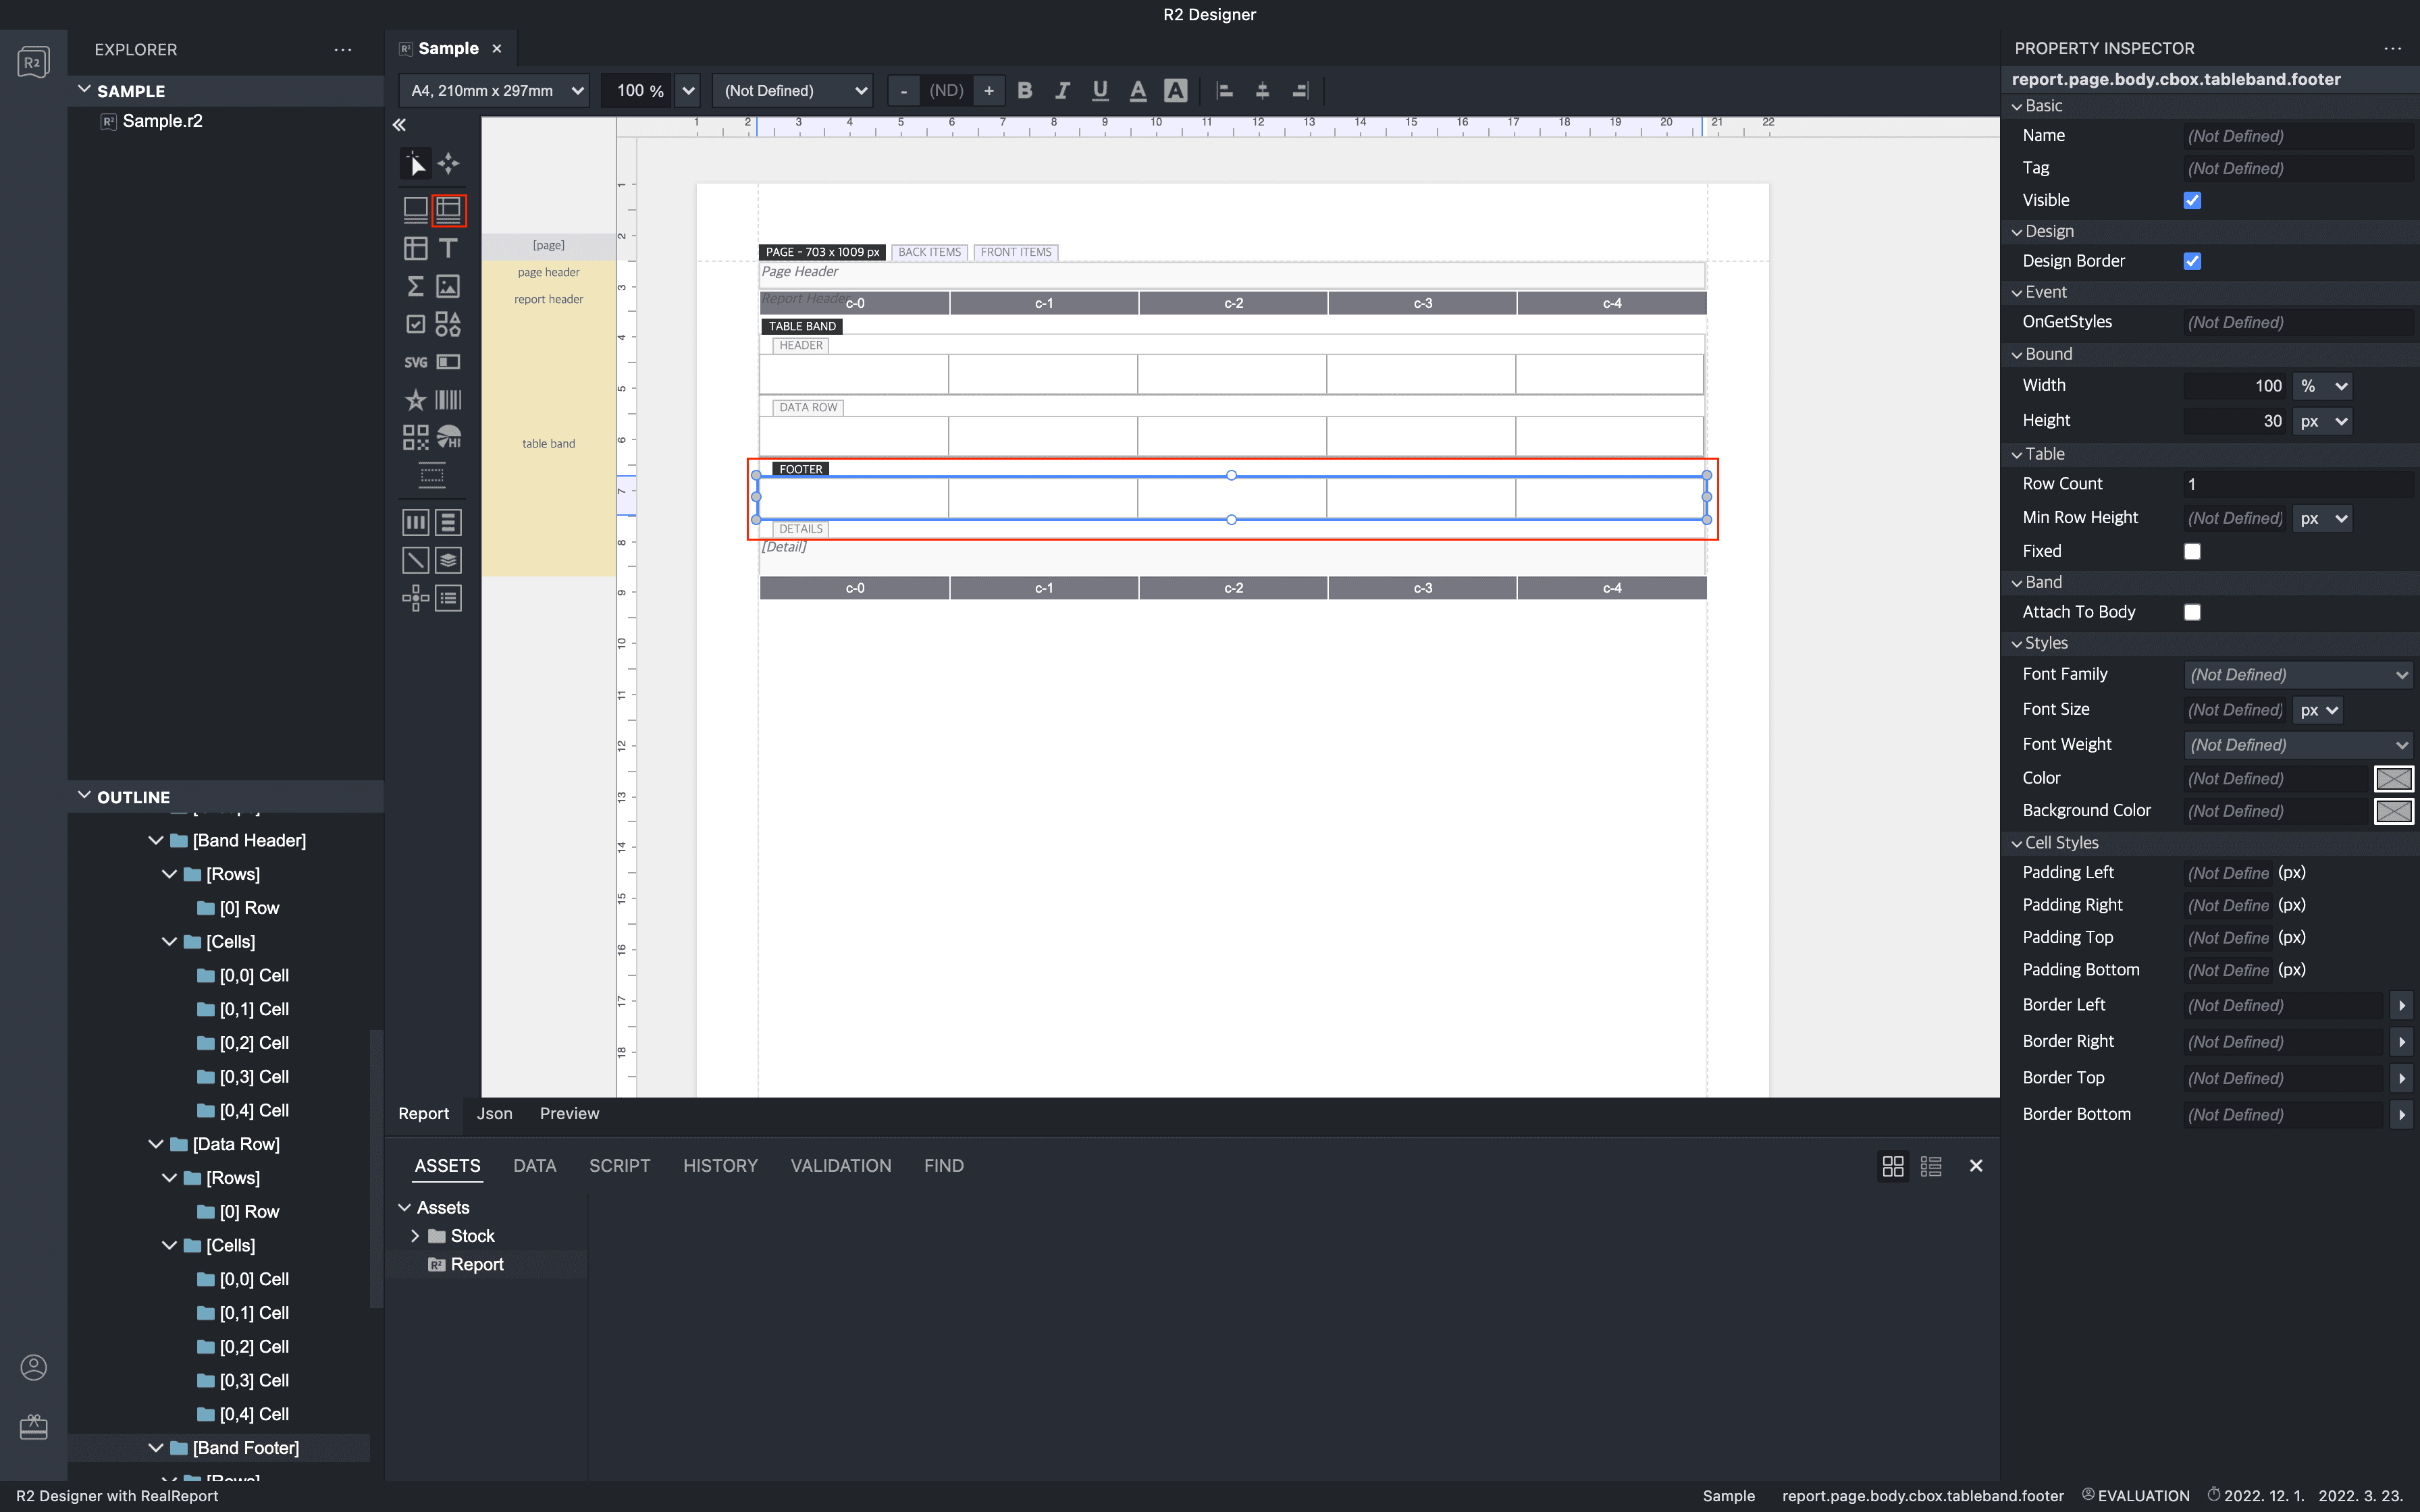Select the checkbox item tool
The width and height of the screenshot is (2420, 1512).
[415, 324]
